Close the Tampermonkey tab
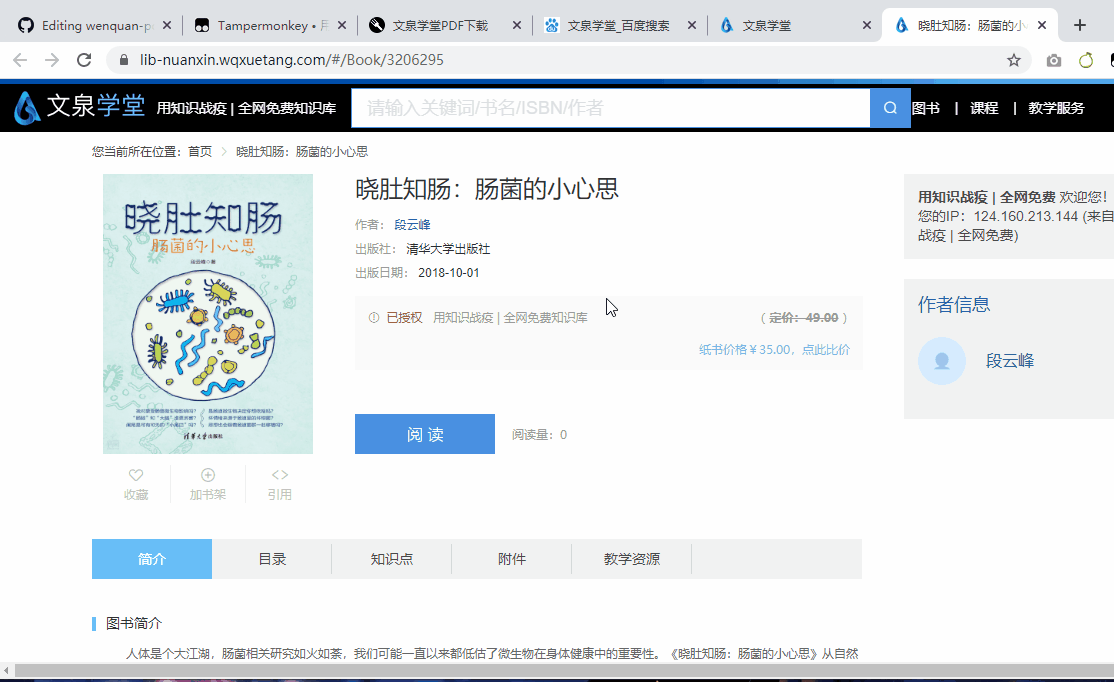 coord(342,26)
